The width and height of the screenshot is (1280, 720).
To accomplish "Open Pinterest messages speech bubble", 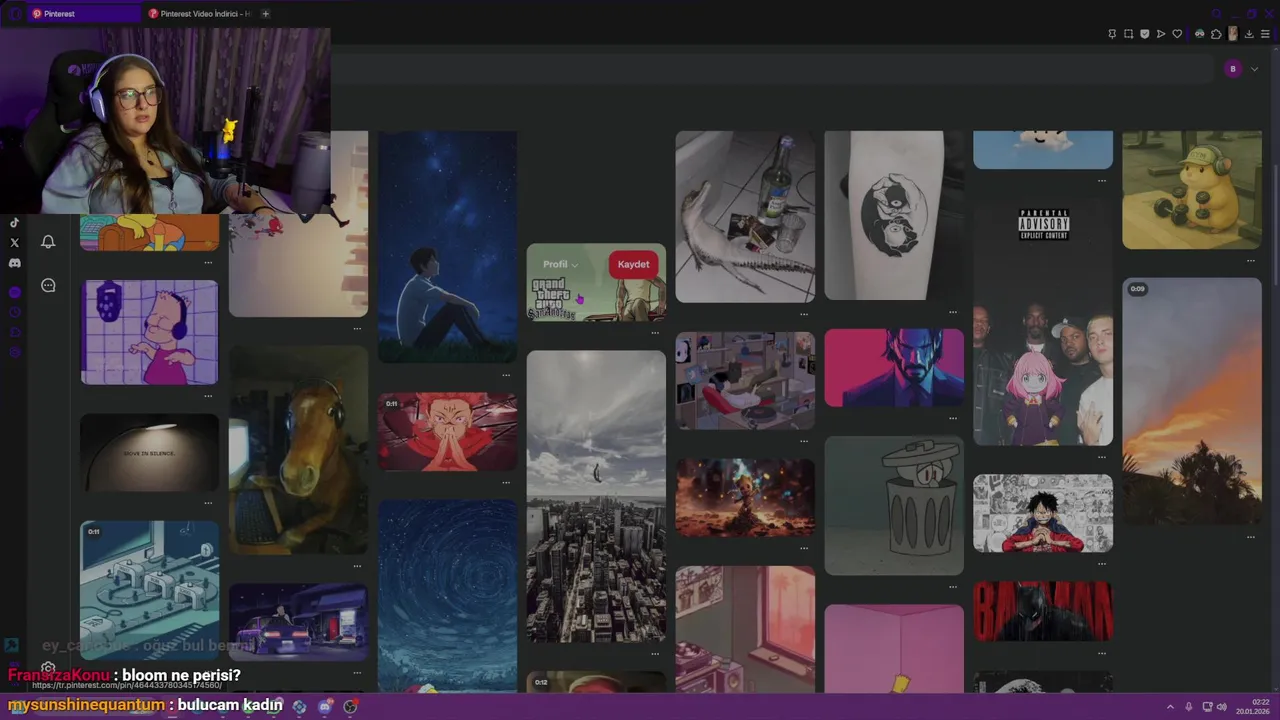I will coord(48,285).
